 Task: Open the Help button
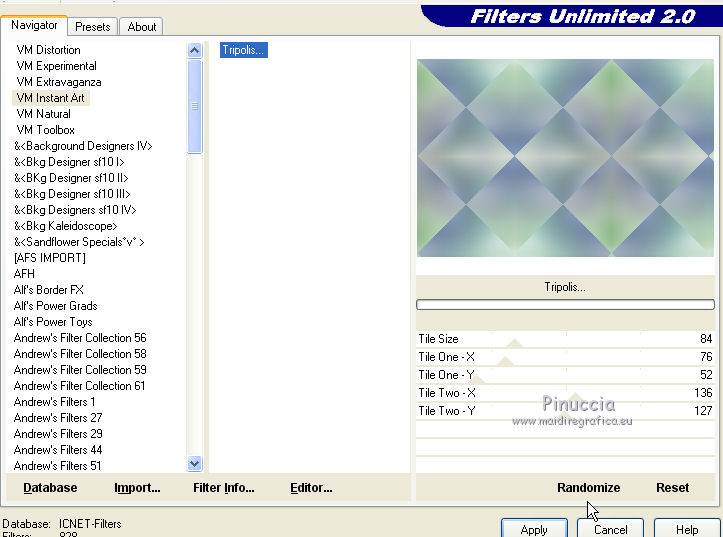(x=687, y=529)
